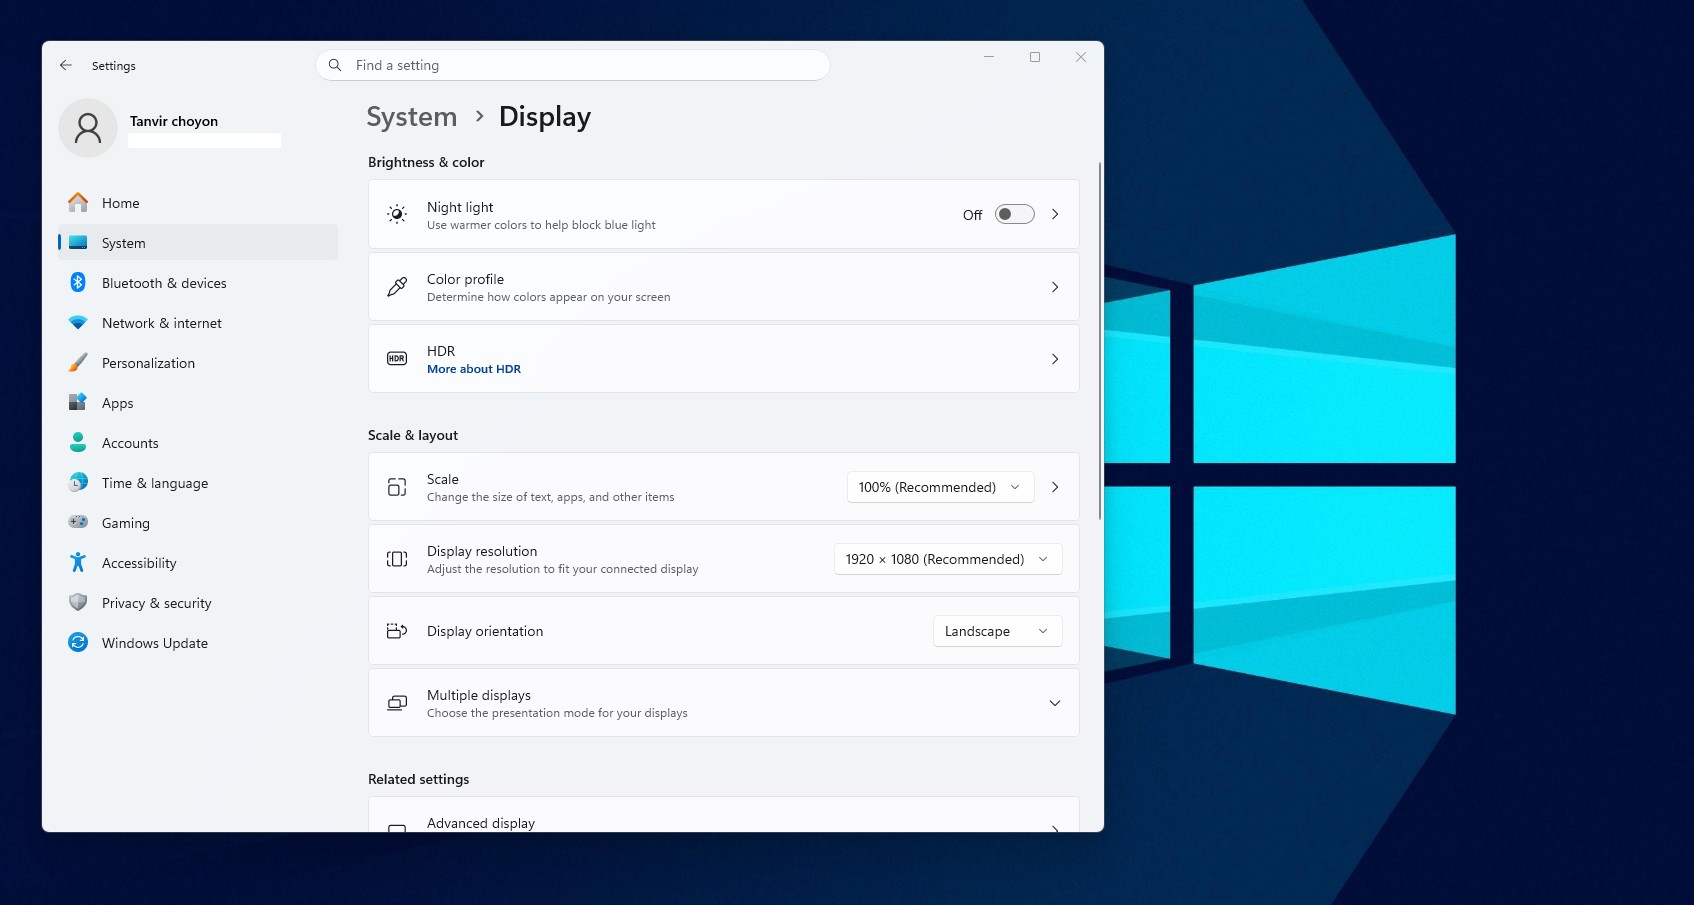Click the Multiple displays icon
1694x905 pixels.
397,703
